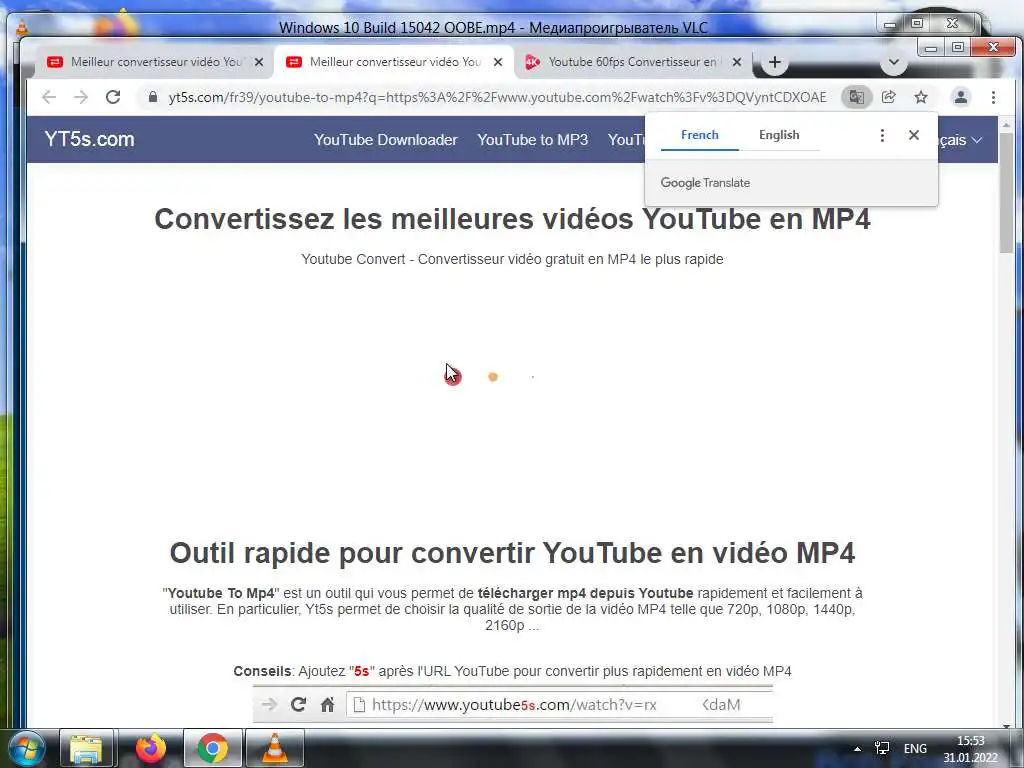Open the Google Translate address bar icon
1024x768 pixels.
(856, 97)
